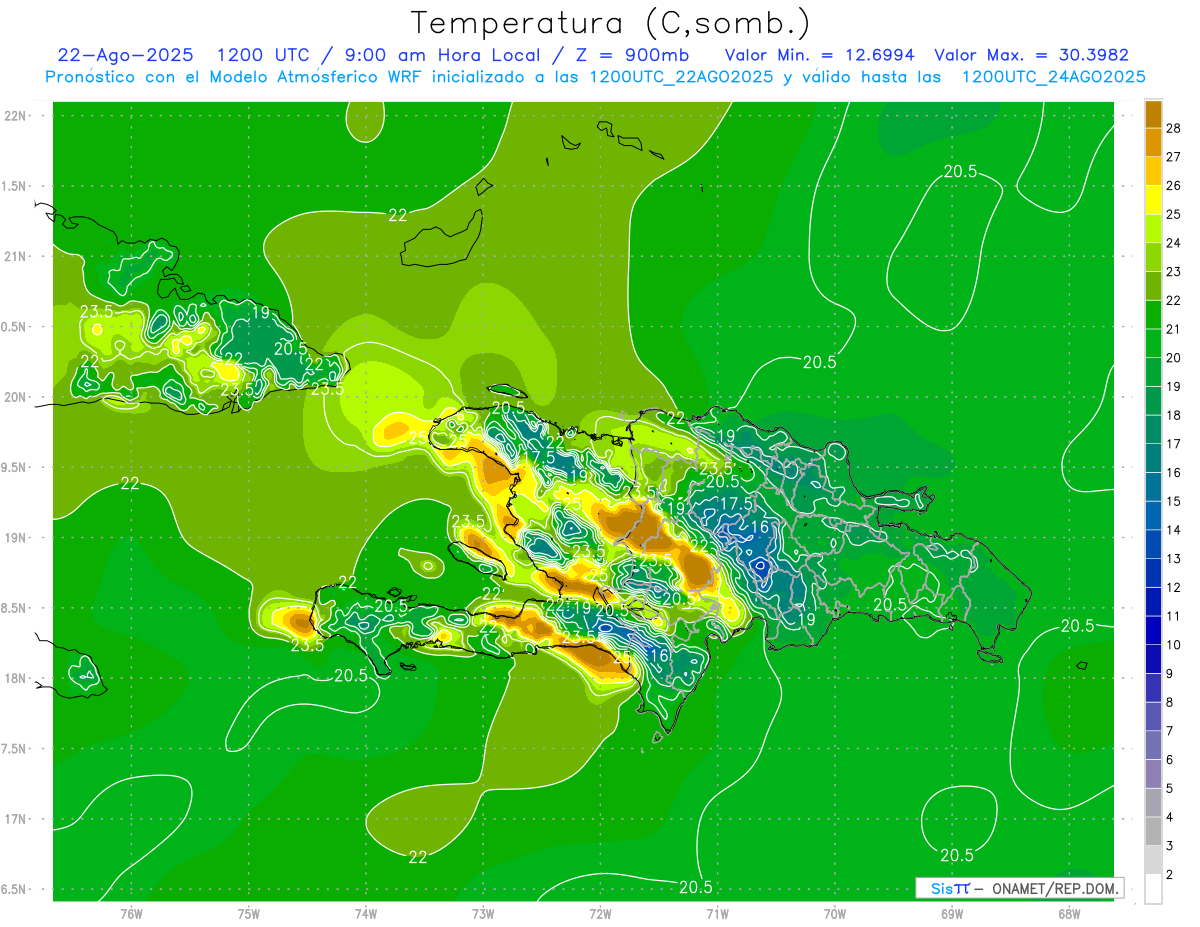This screenshot has width=1200, height=927.
Task: Select gray legend swatch between 3 and 4
Action: click(1153, 832)
